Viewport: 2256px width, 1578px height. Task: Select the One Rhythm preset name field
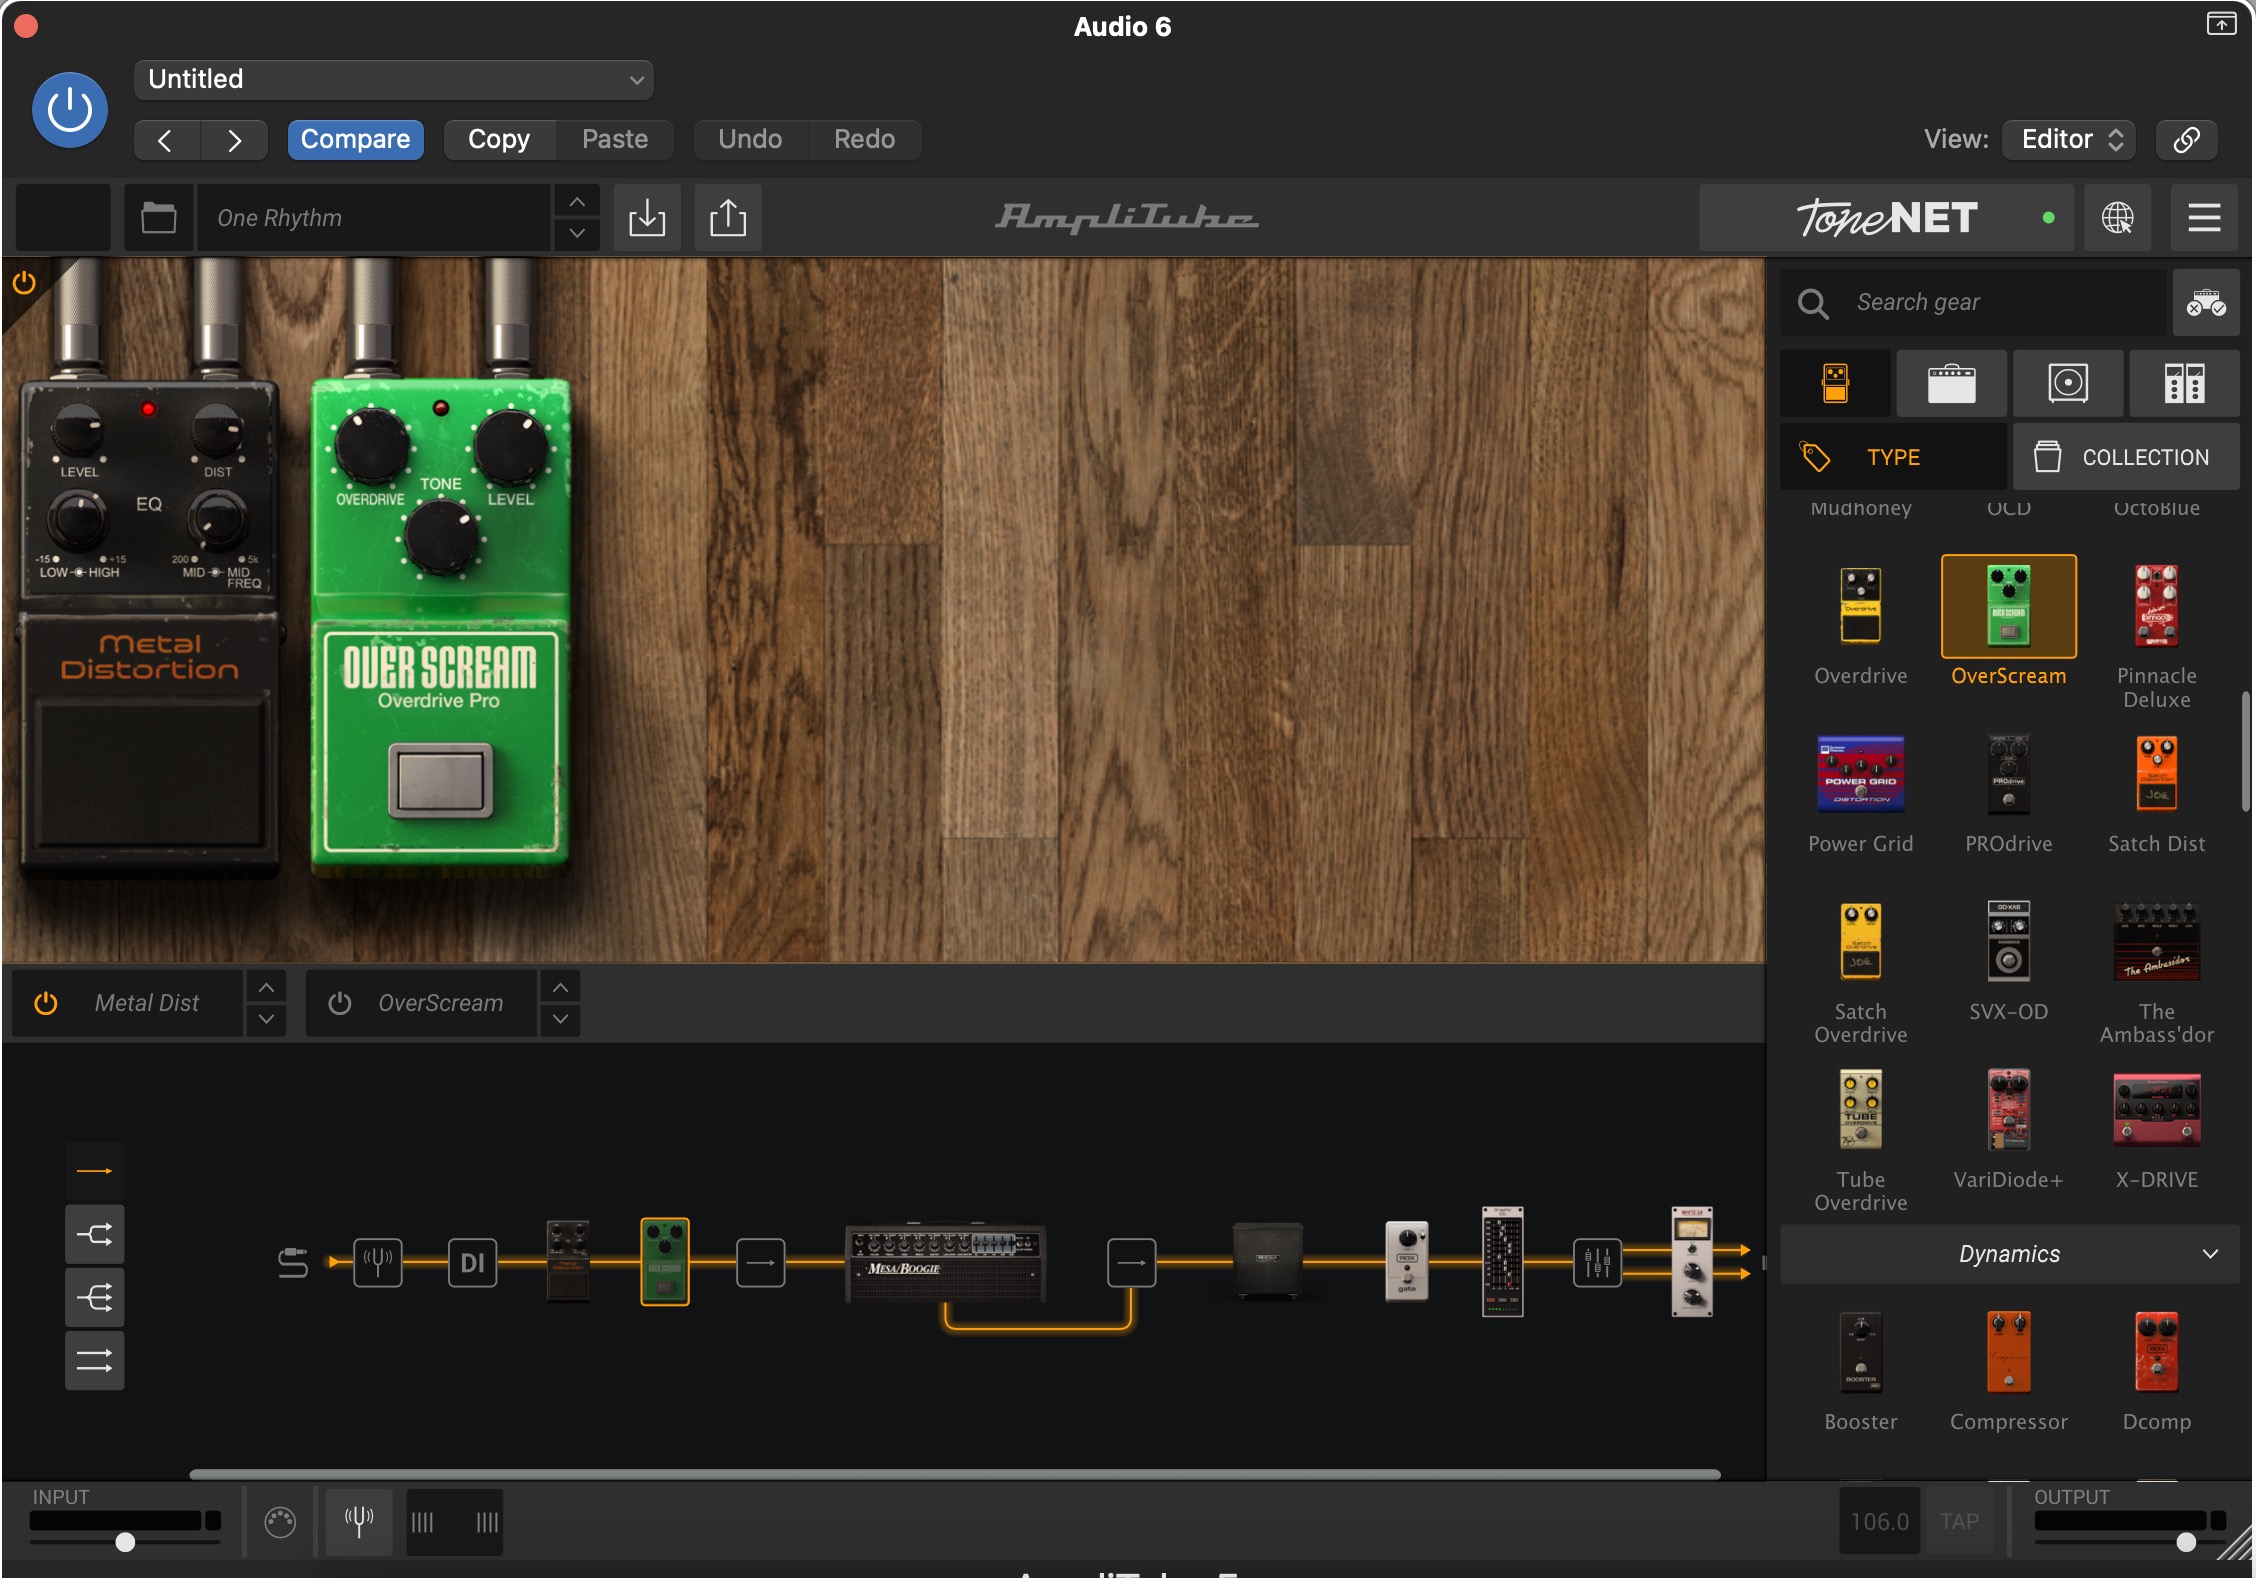[375, 218]
